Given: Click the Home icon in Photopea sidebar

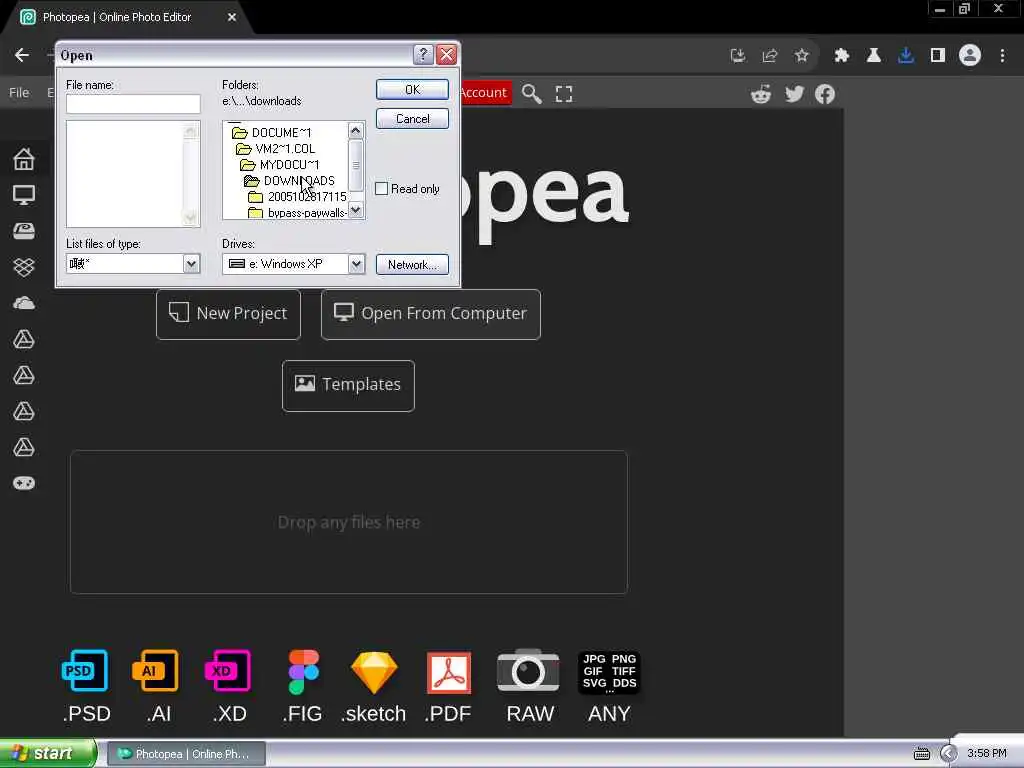Looking at the screenshot, I should (24, 159).
